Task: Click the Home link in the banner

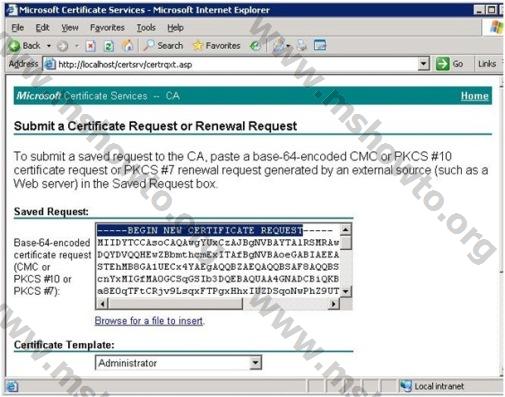Action: coord(474,96)
